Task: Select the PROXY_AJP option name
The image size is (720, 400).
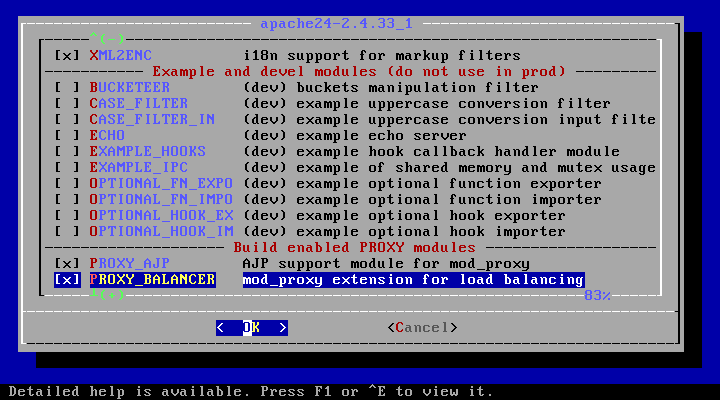Action: coord(129,264)
